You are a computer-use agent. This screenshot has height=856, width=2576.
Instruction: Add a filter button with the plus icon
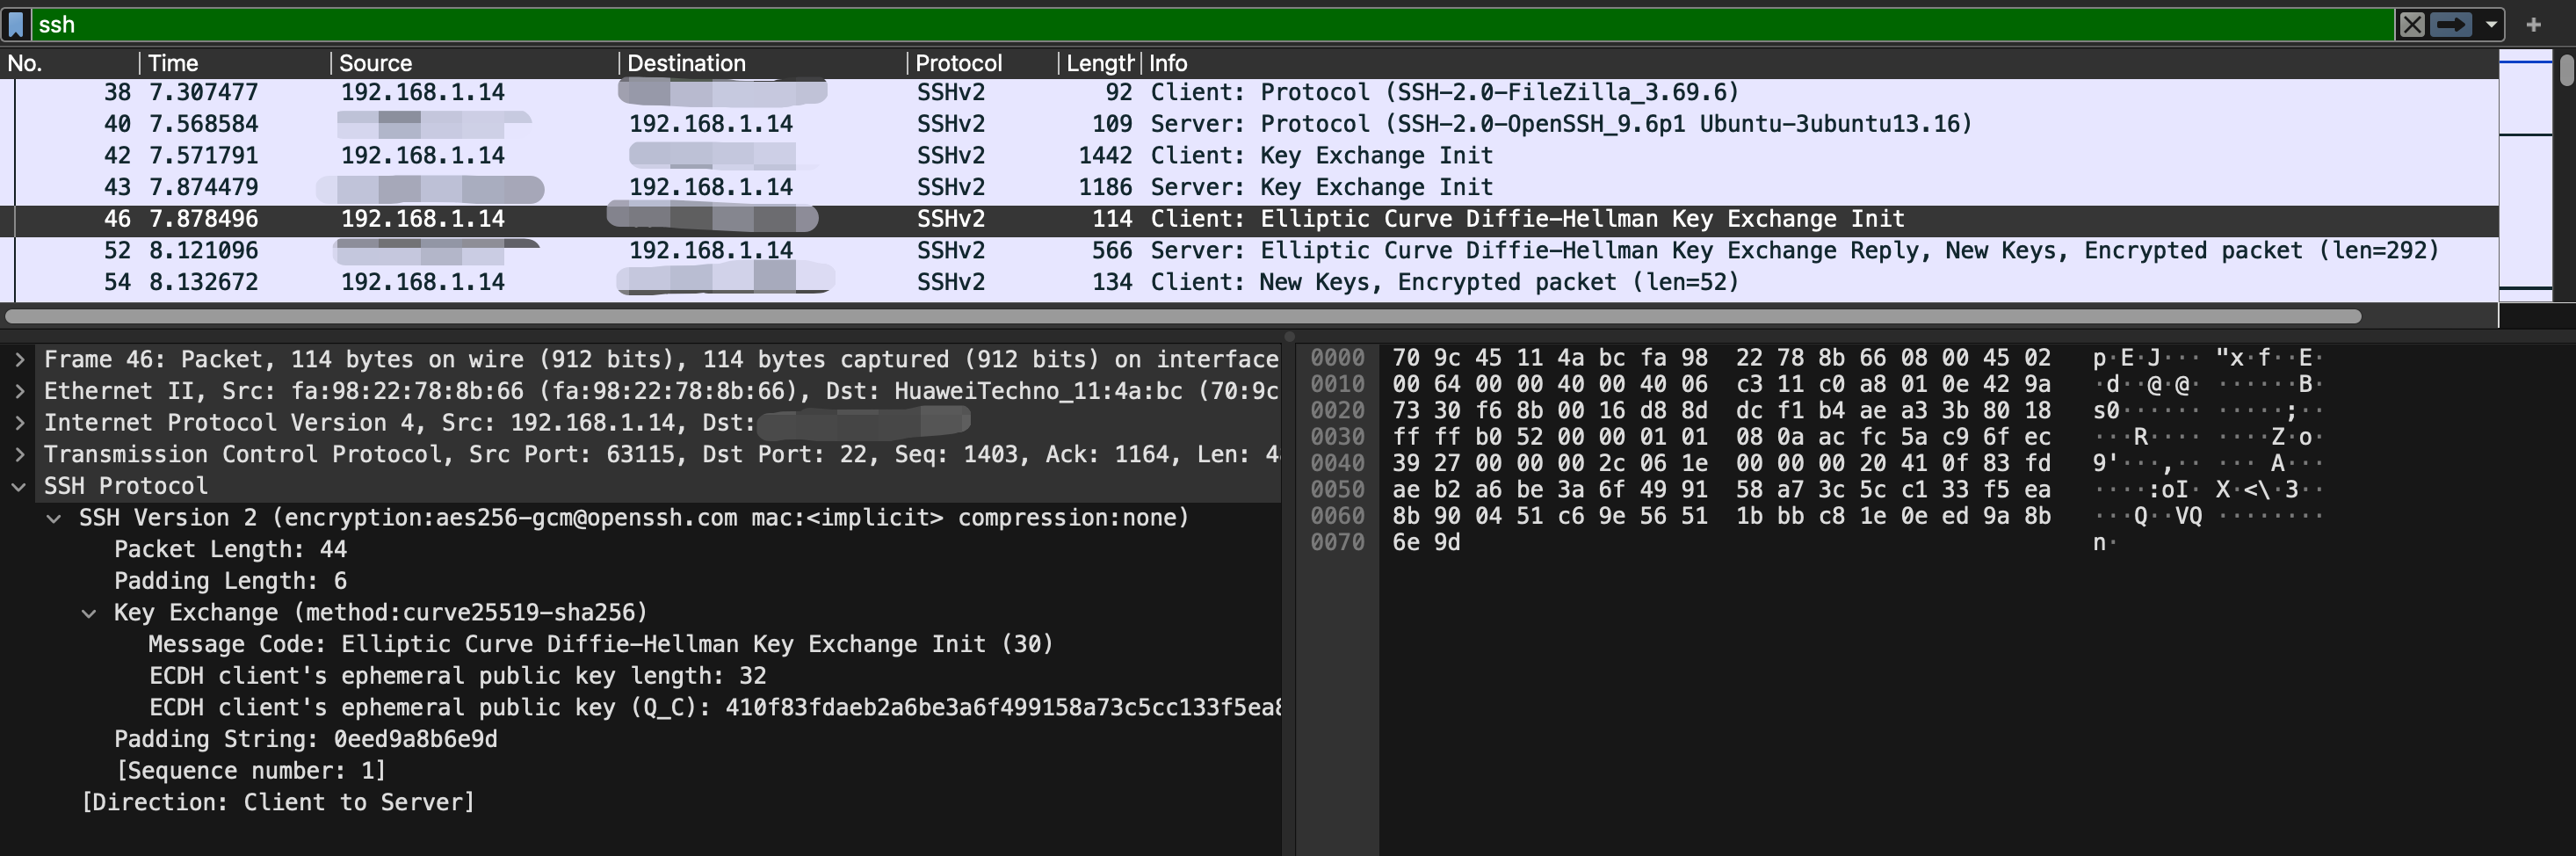coord(2533,24)
